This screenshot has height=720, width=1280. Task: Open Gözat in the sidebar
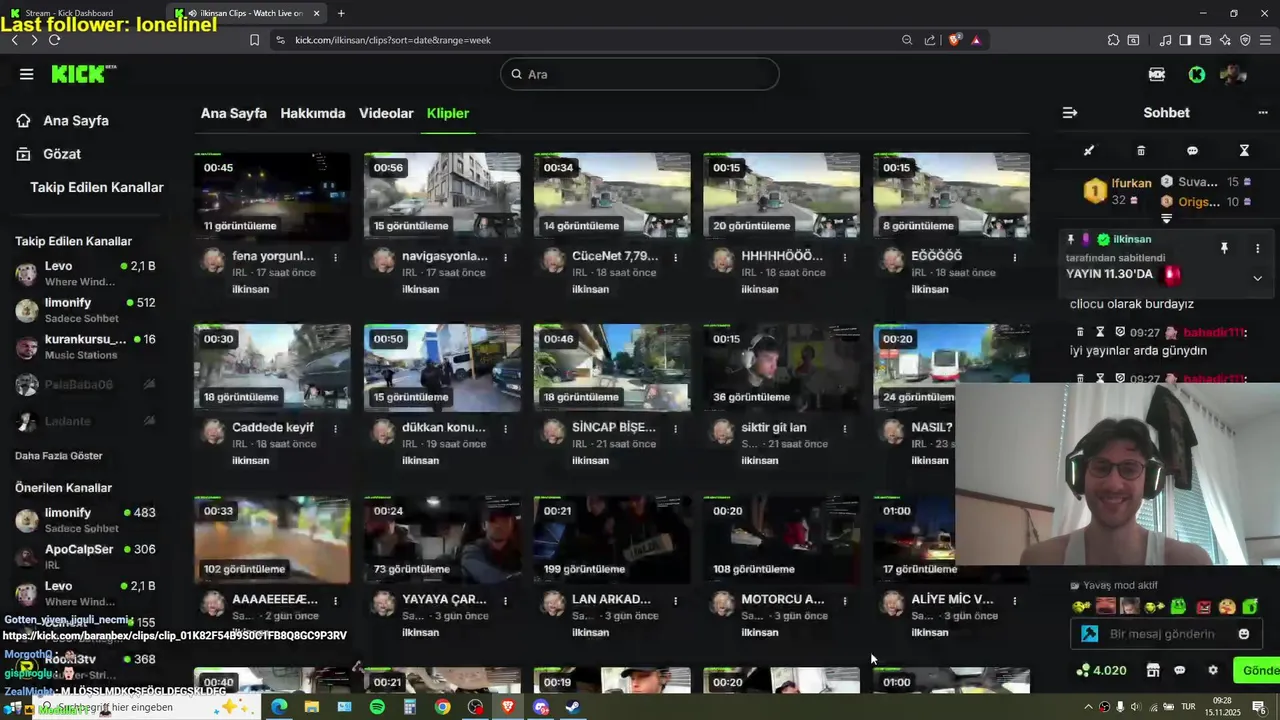tap(48, 154)
